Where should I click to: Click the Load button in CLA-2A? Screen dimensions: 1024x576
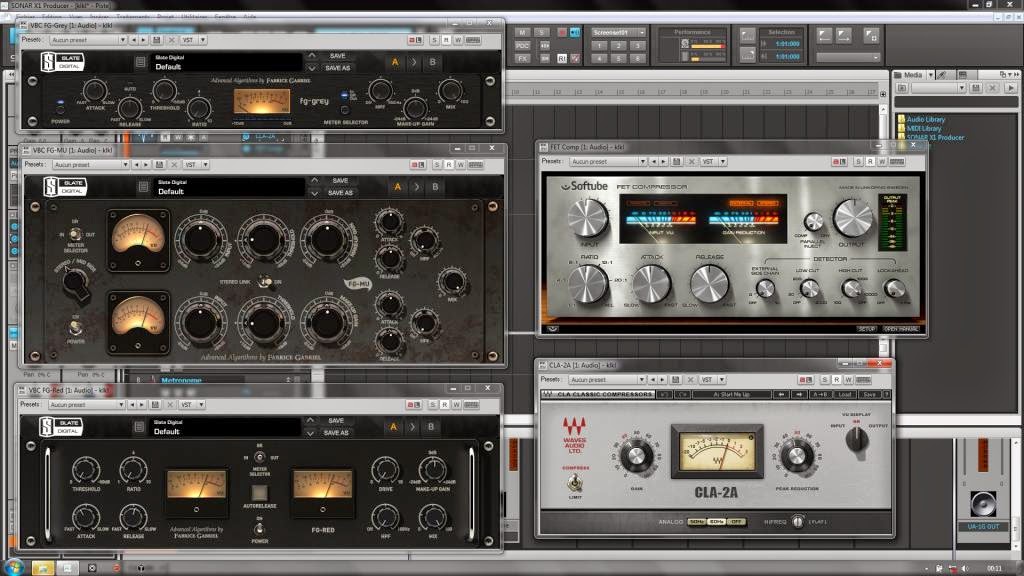(845, 394)
